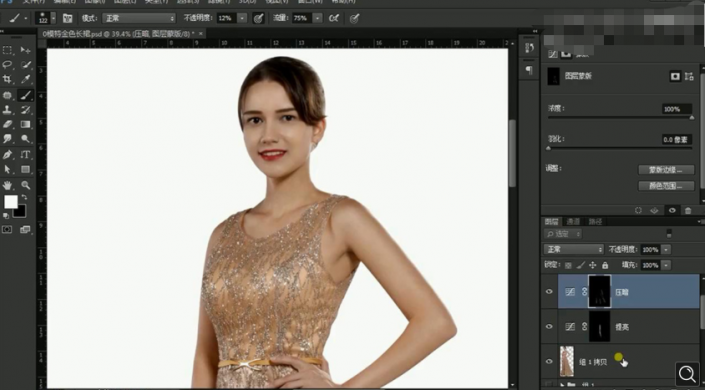Add a vector mask in Properties
705x390 pixels.
tap(689, 76)
